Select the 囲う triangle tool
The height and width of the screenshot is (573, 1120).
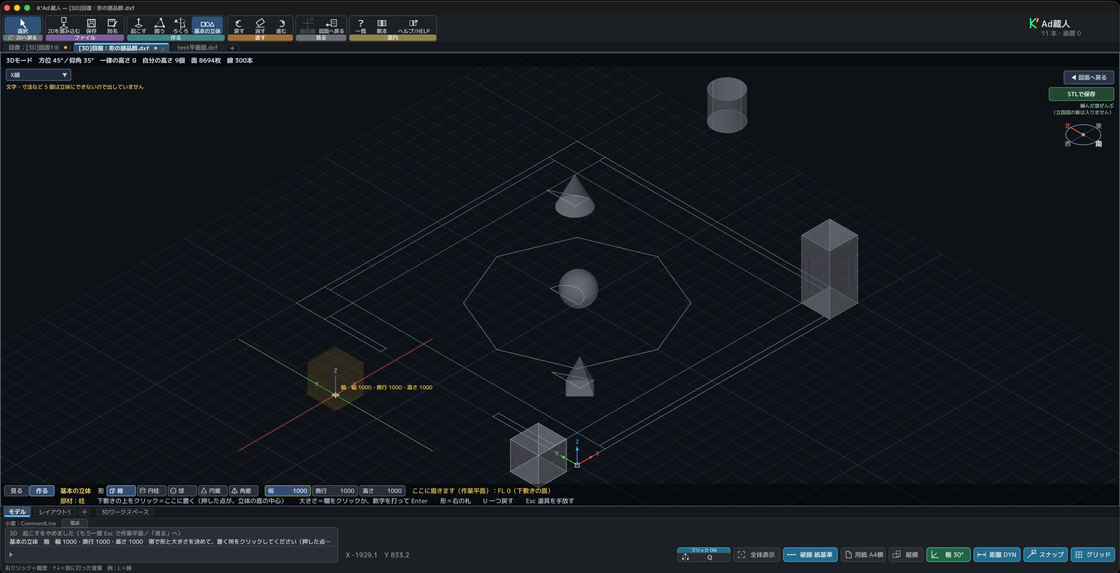click(x=160, y=26)
